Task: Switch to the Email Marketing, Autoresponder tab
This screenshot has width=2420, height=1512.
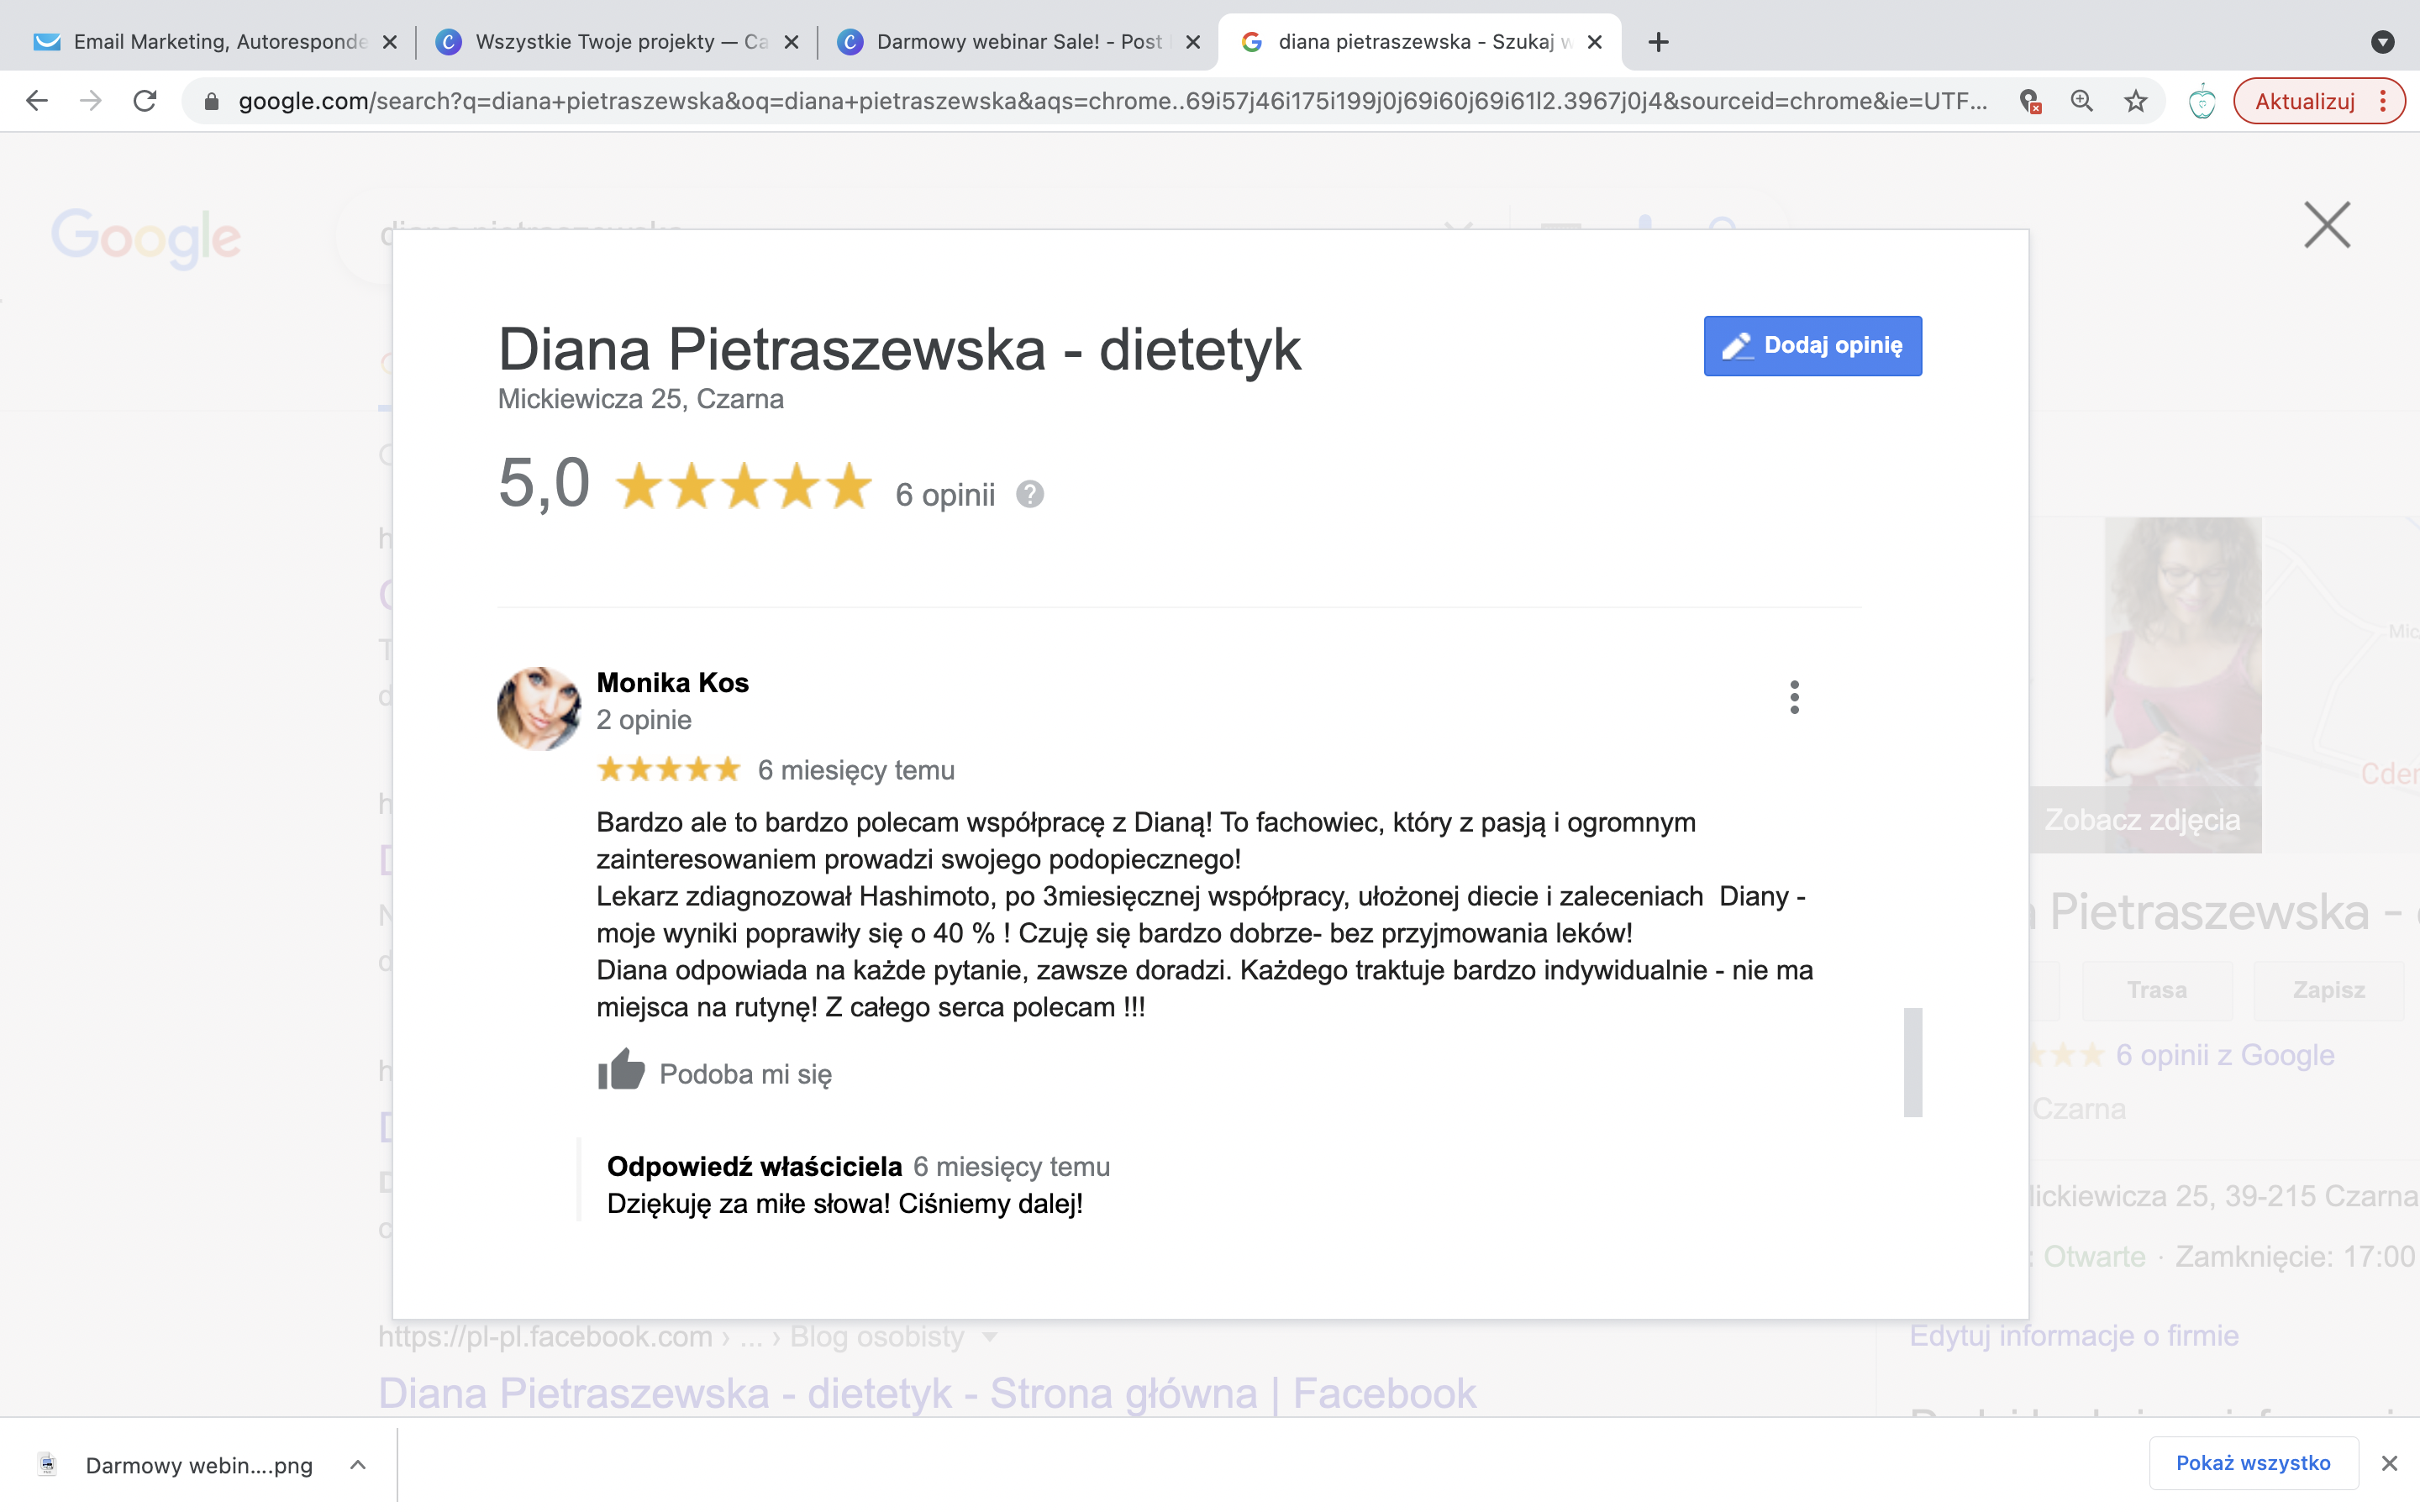Action: point(215,42)
